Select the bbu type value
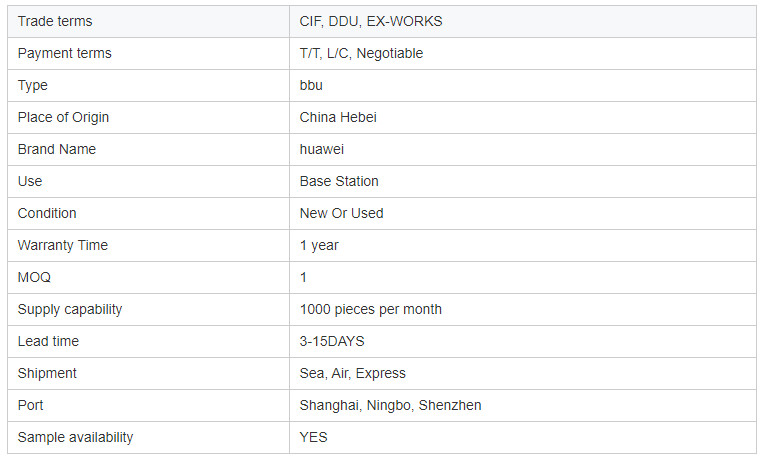 311,85
